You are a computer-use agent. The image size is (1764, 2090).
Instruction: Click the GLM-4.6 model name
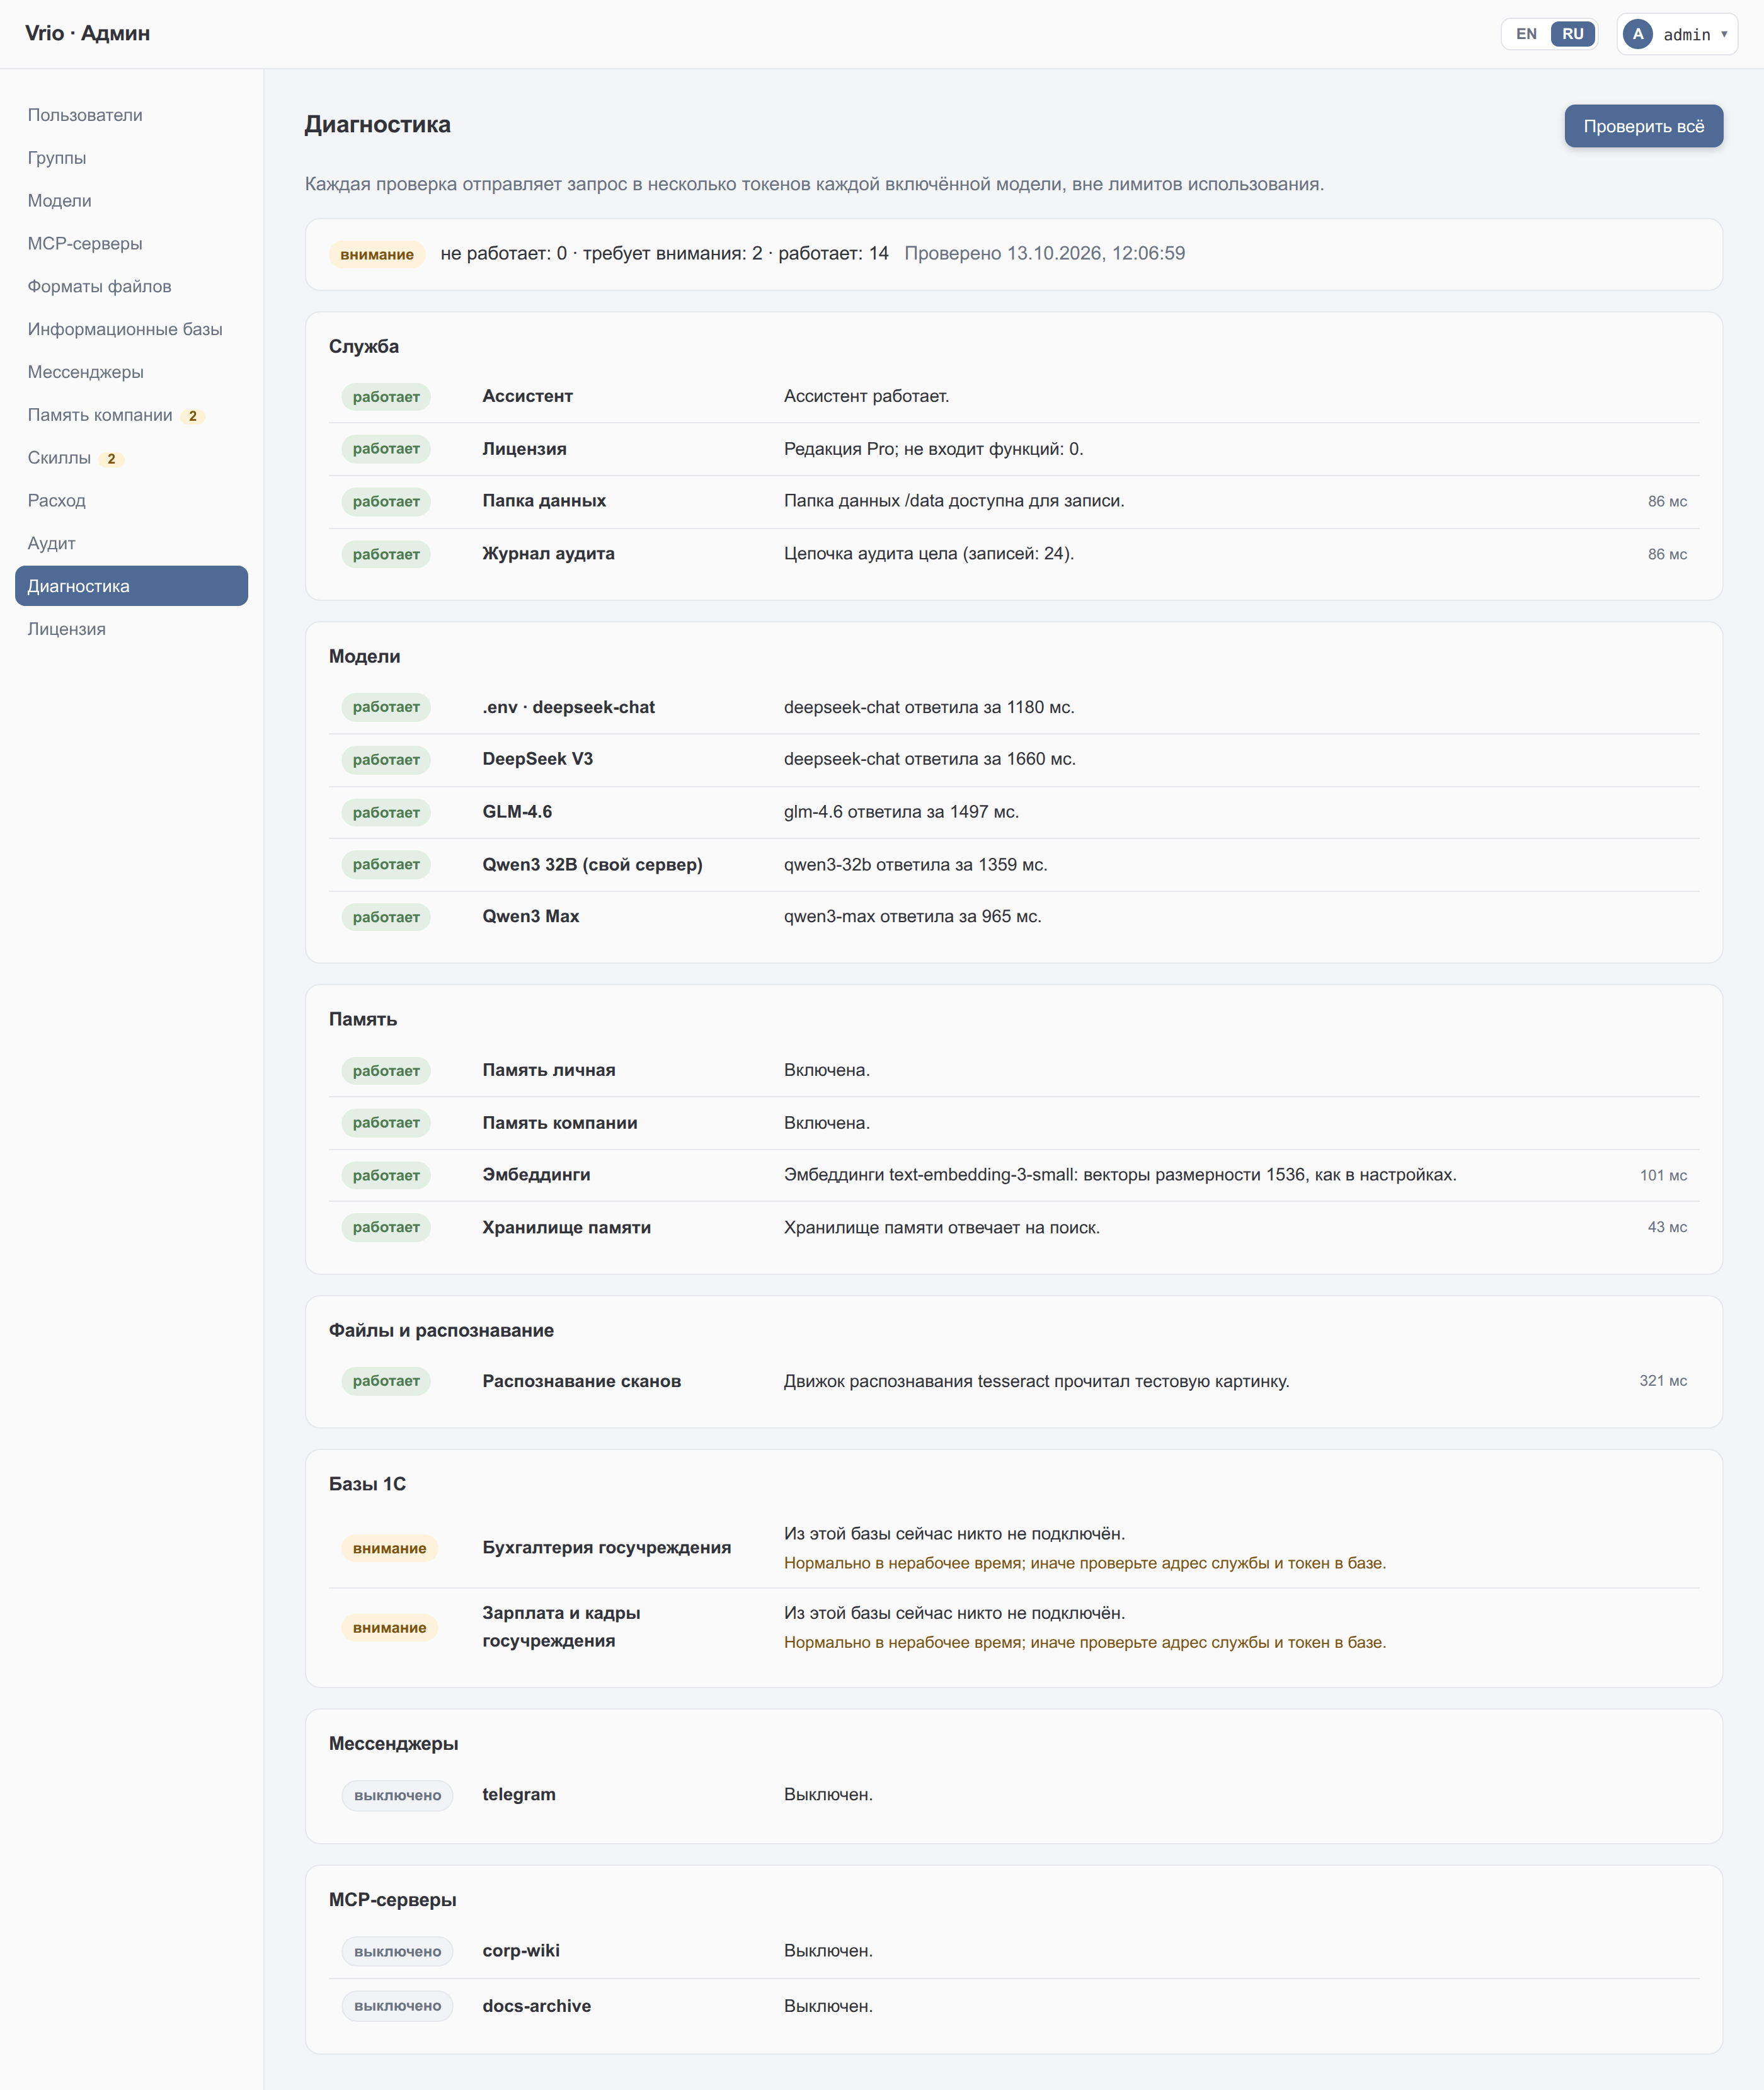click(x=517, y=812)
